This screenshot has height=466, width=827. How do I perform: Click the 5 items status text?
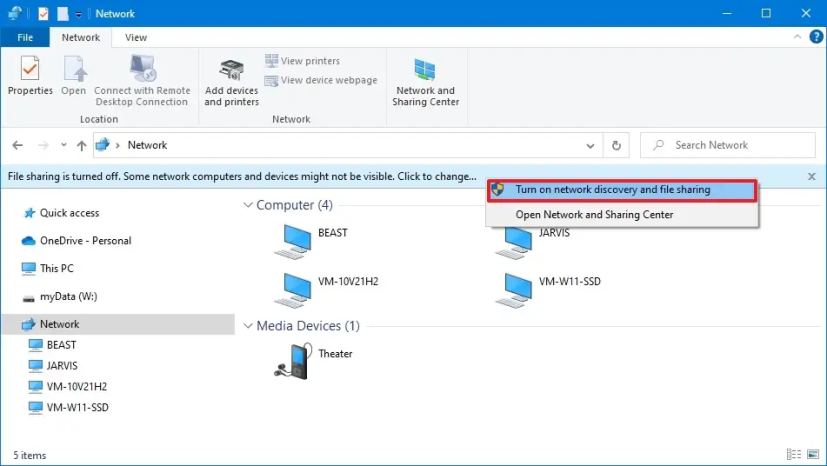pyautogui.click(x=30, y=455)
